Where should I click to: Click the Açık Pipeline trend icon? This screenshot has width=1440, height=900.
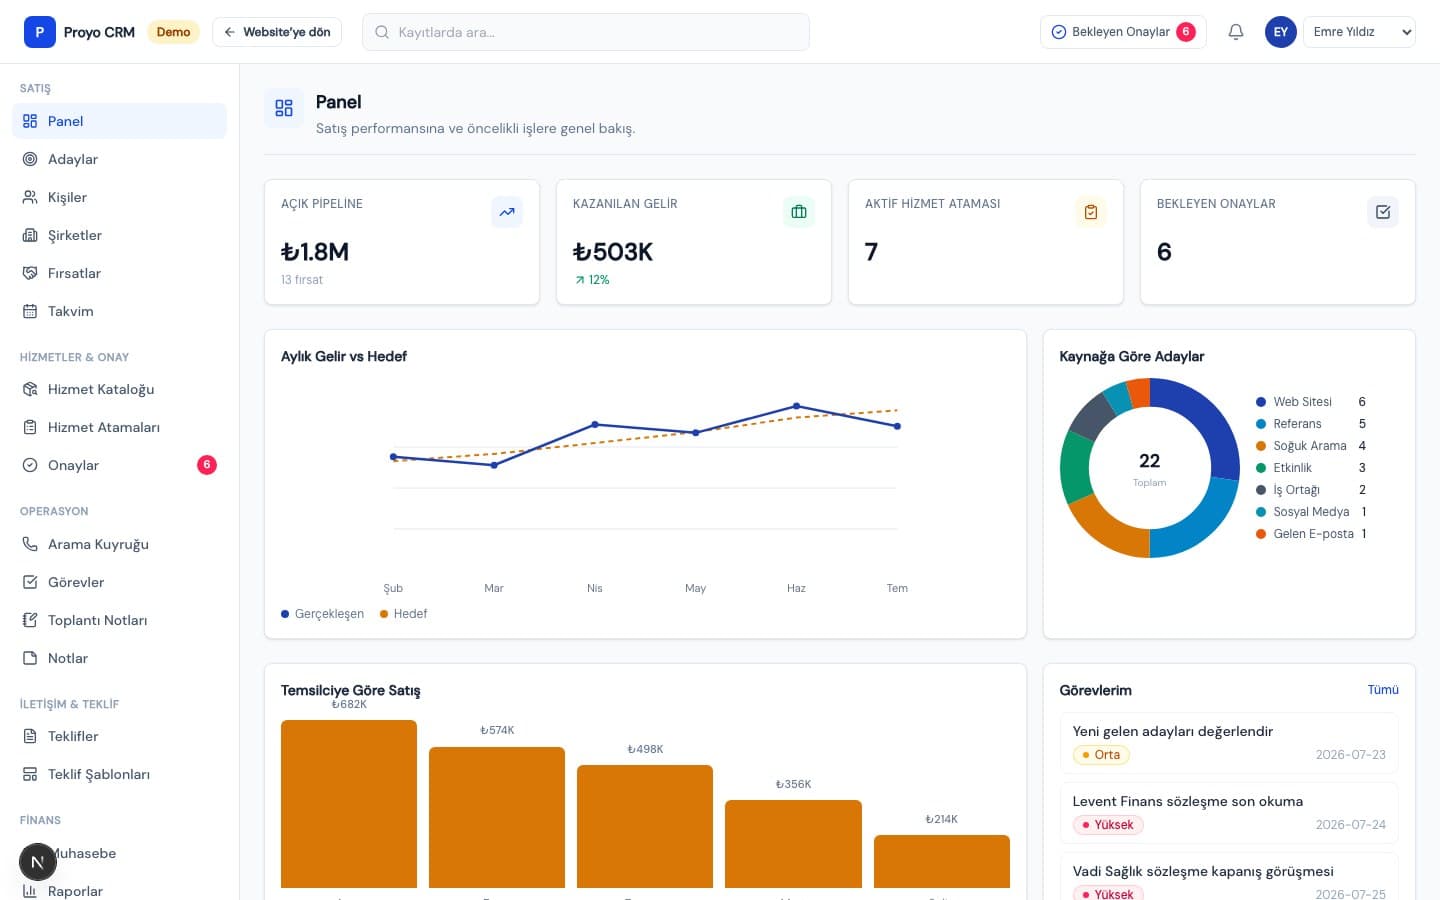[507, 212]
